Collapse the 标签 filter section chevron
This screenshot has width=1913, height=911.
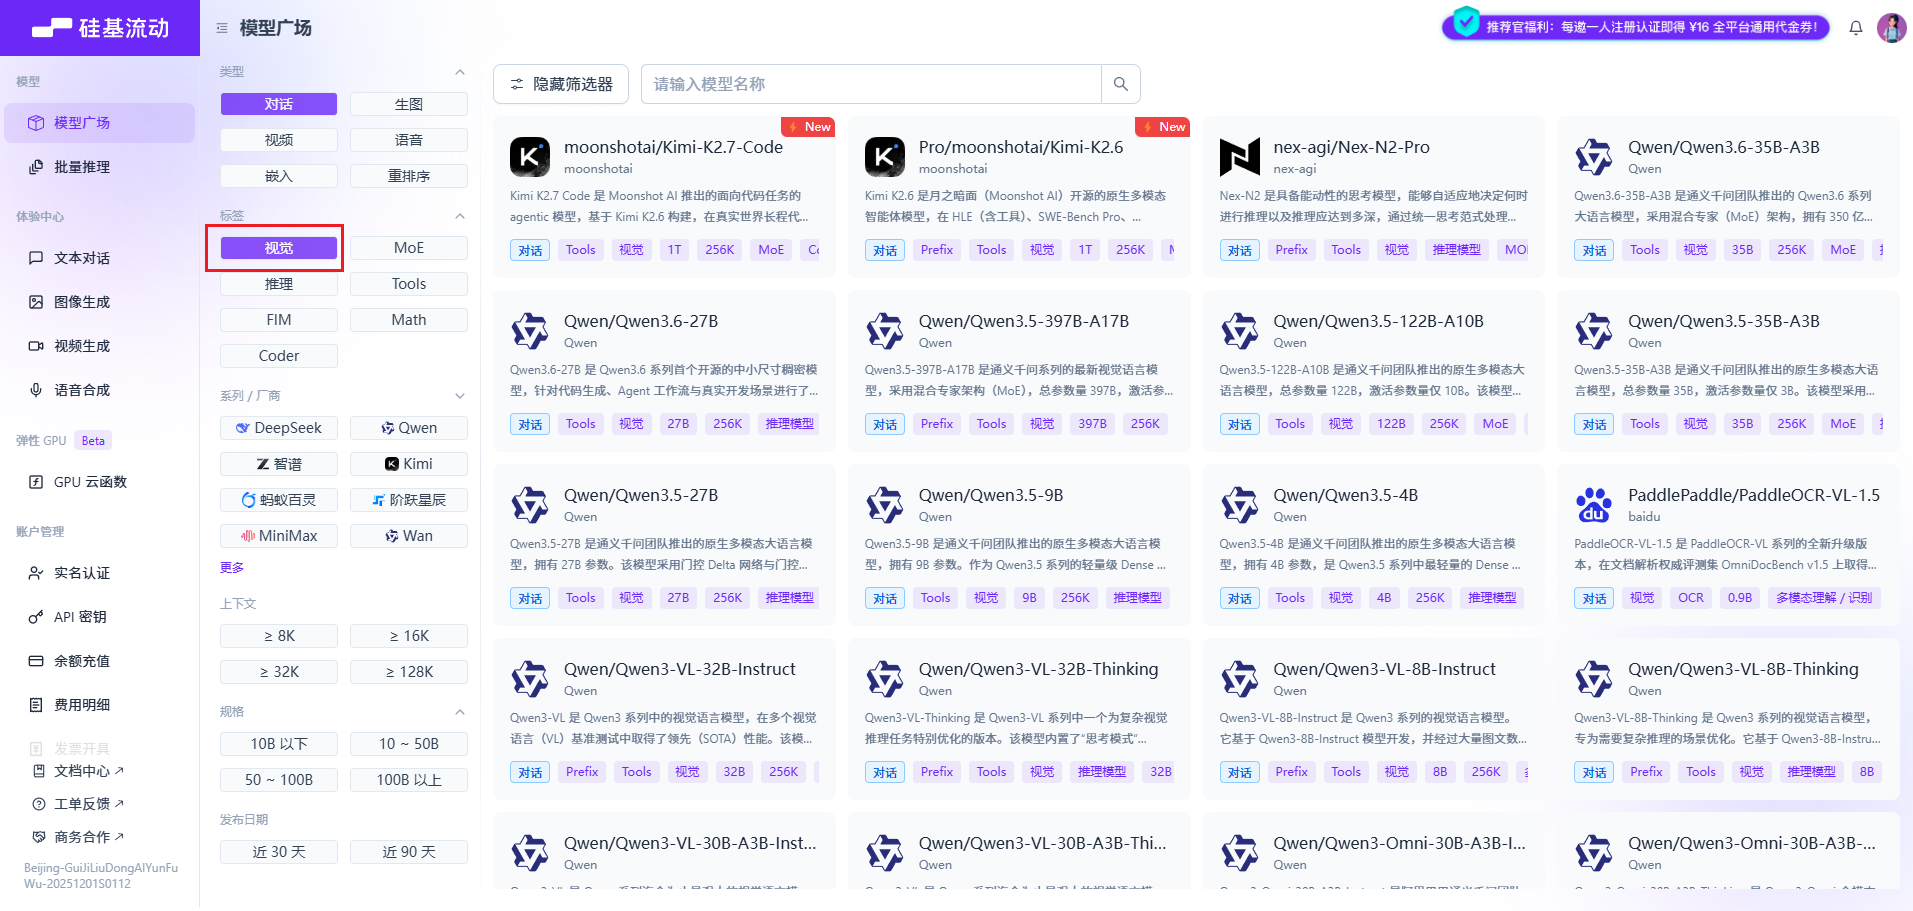(460, 216)
